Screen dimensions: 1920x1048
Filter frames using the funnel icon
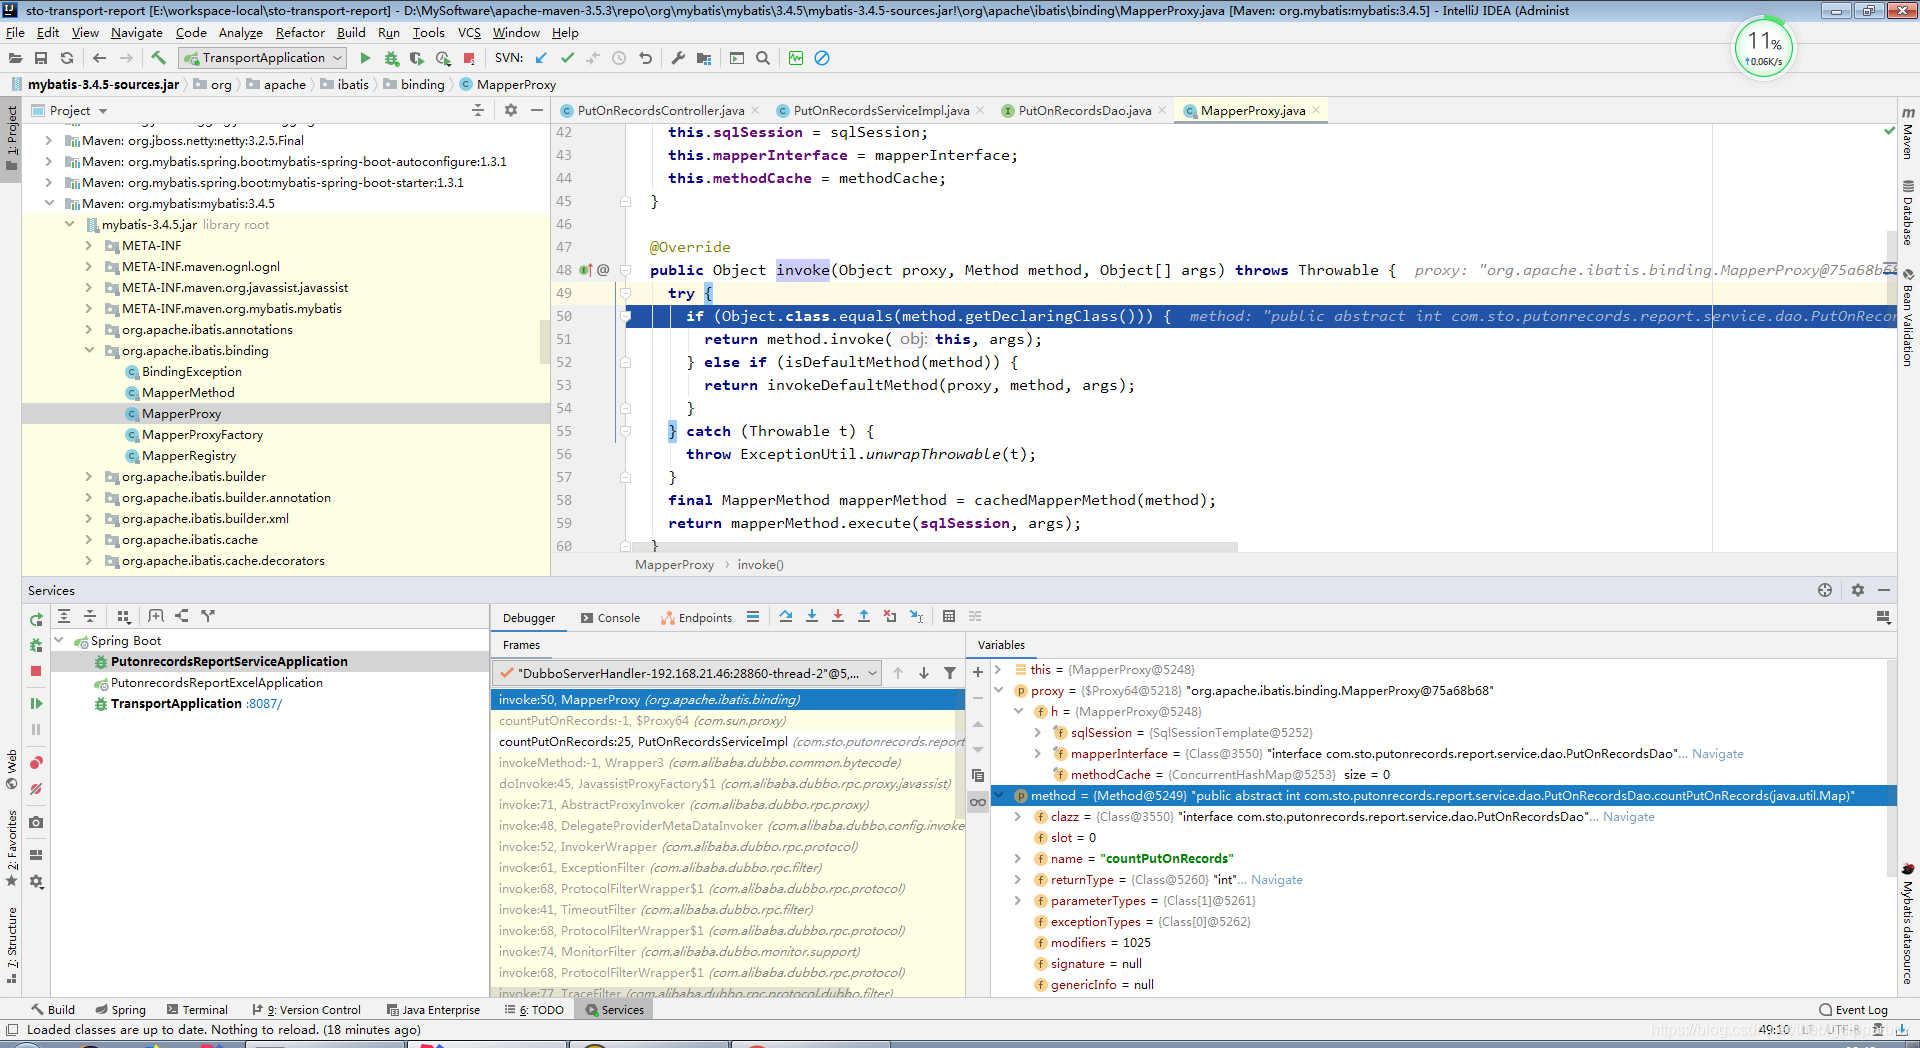(x=950, y=673)
